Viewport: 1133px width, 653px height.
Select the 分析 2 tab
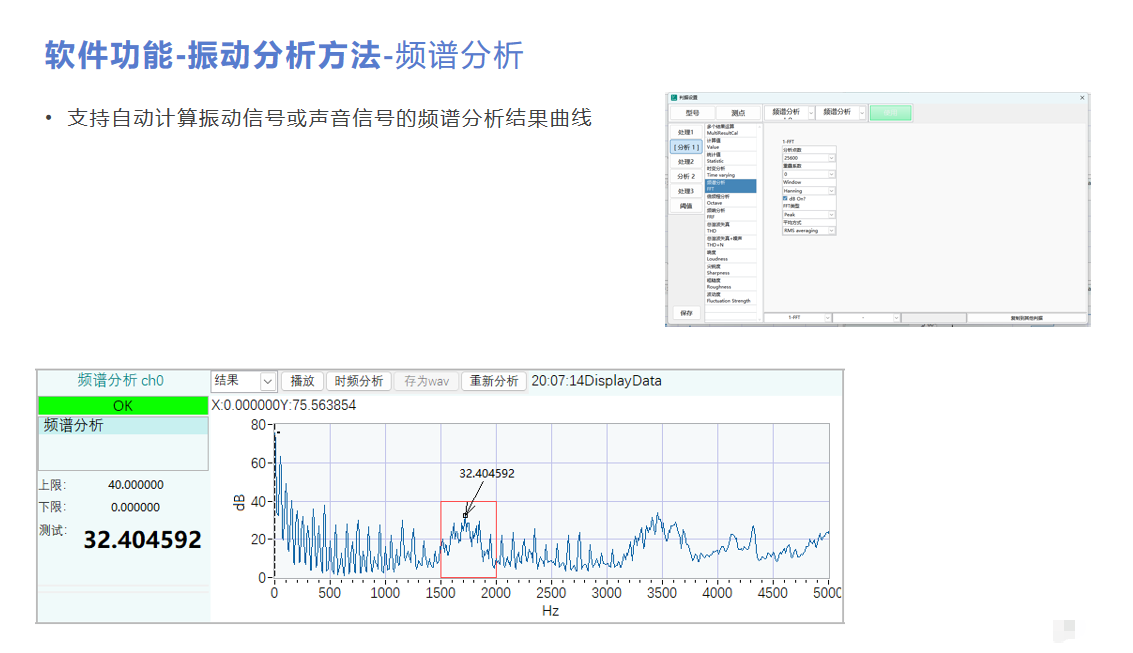(x=685, y=176)
